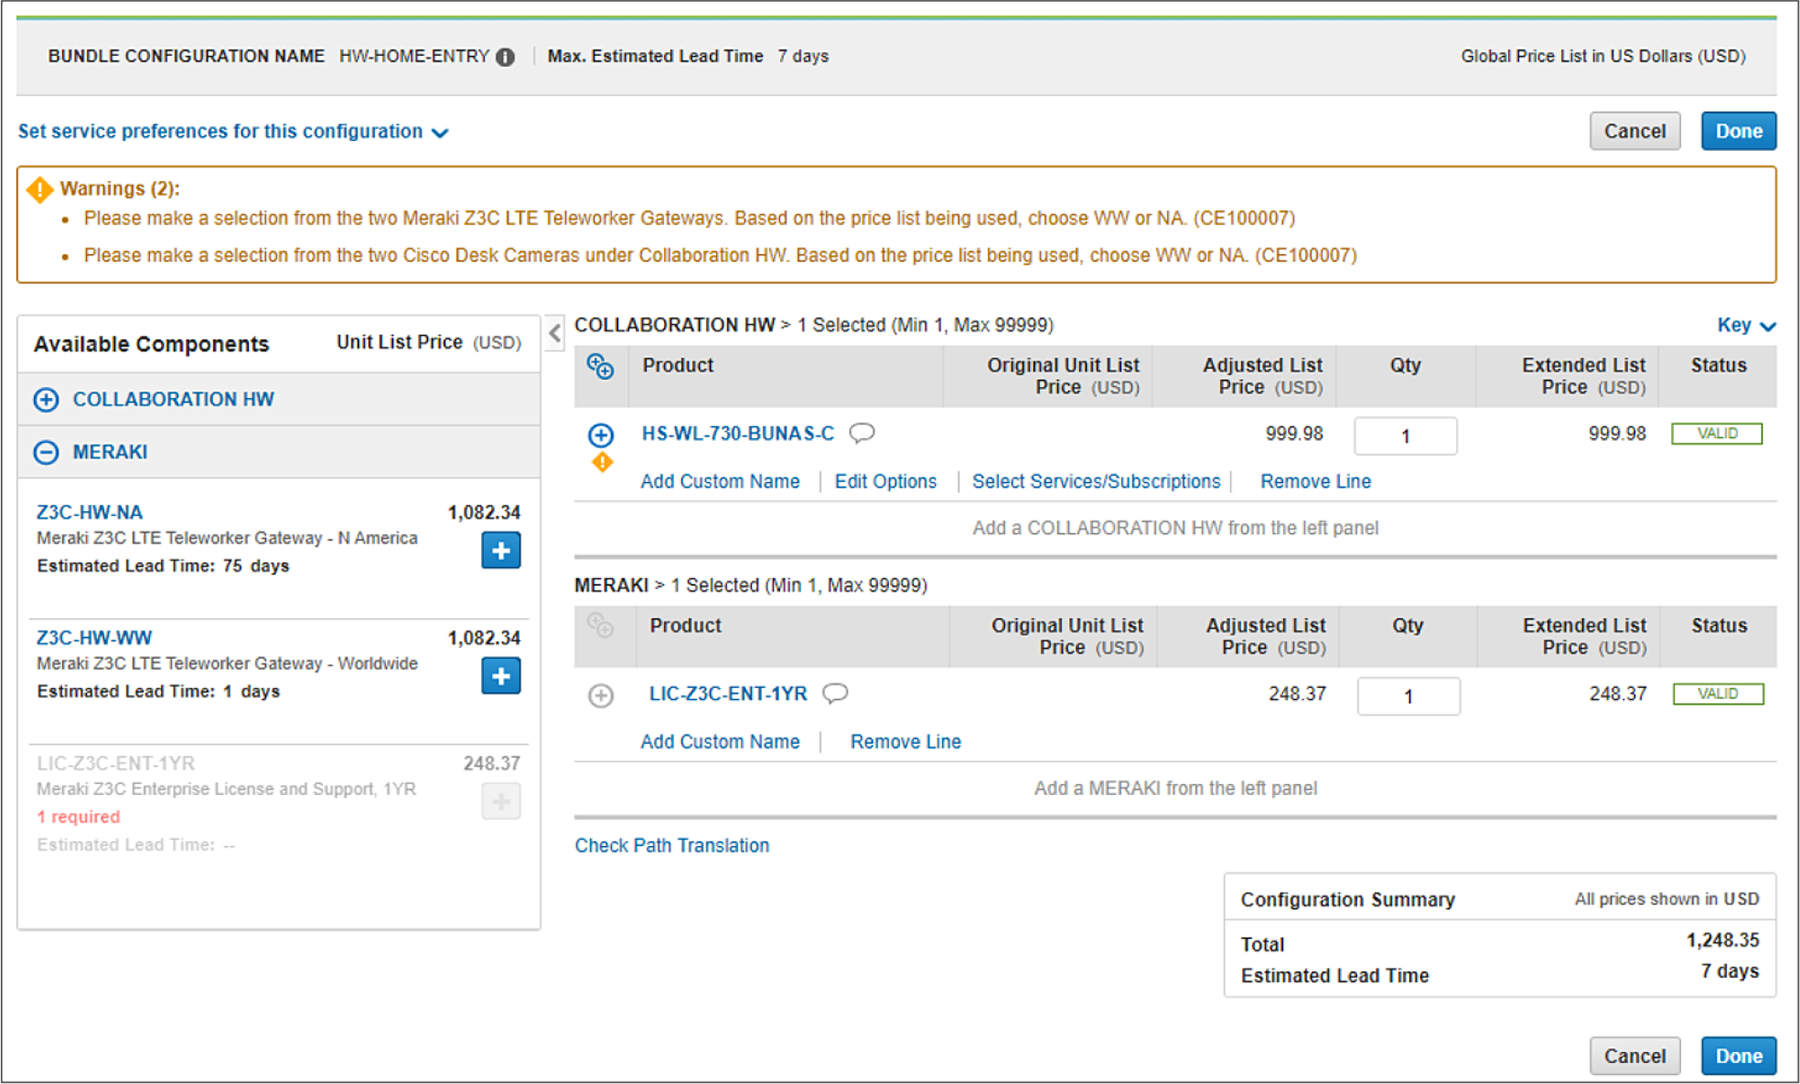Collapse the MERAKI component group
The width and height of the screenshot is (1800, 1084).
[x=46, y=453]
